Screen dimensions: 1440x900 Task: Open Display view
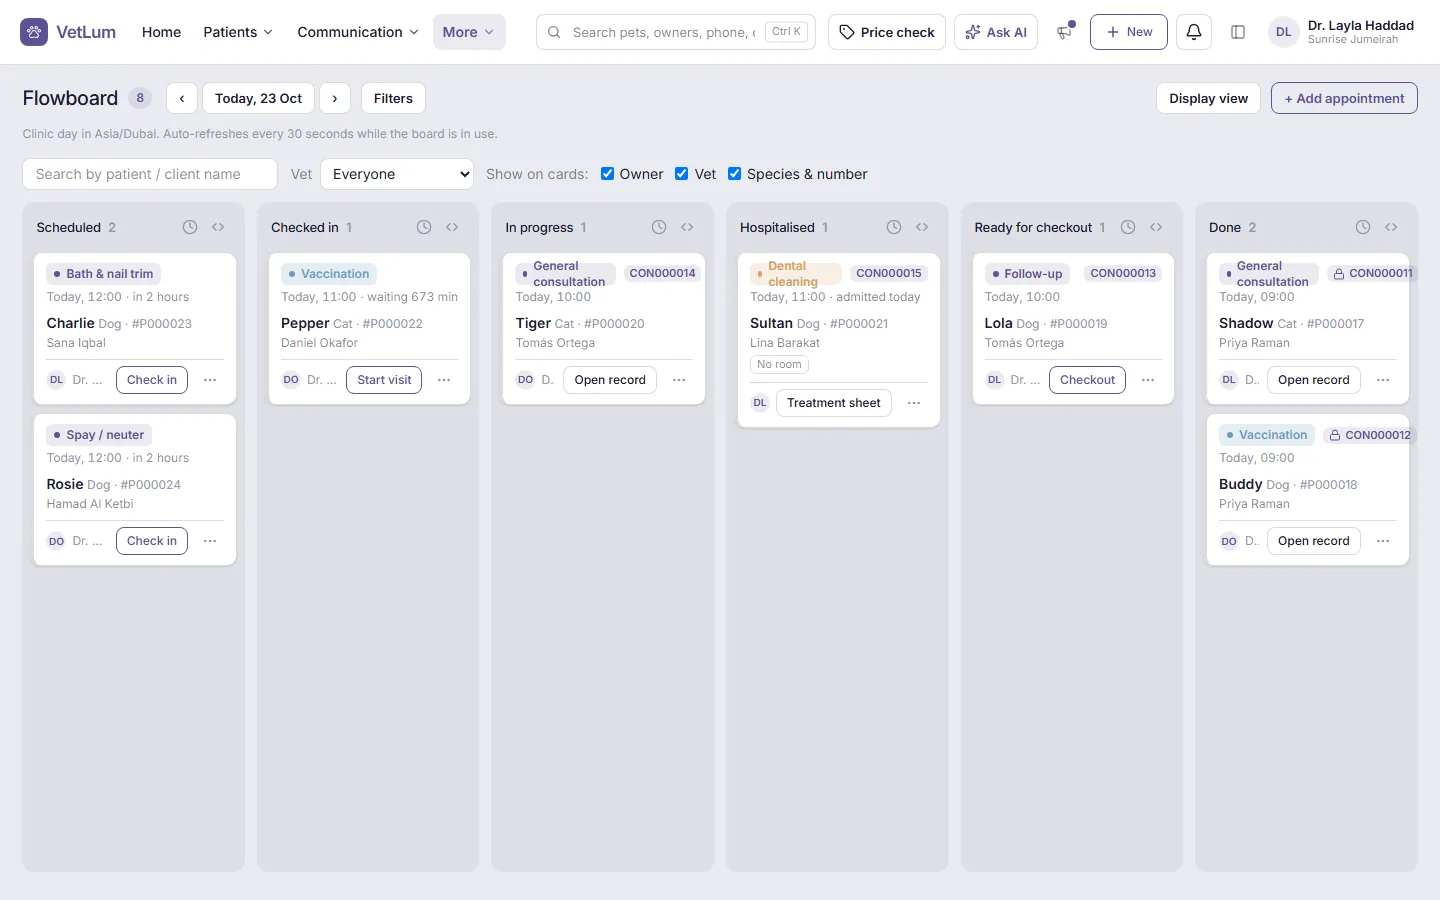[x=1208, y=98]
